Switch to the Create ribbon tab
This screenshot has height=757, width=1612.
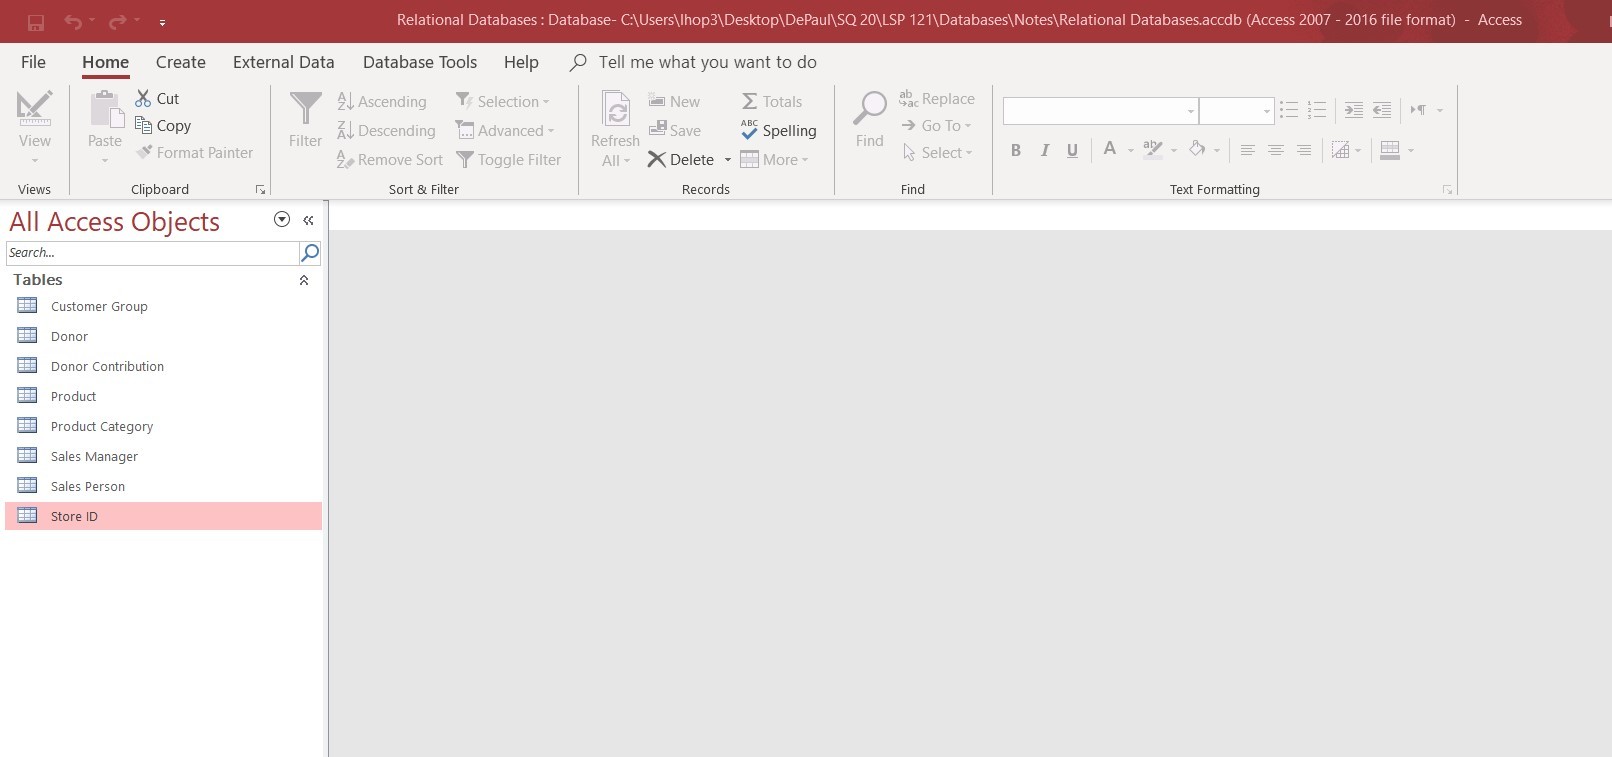(181, 62)
